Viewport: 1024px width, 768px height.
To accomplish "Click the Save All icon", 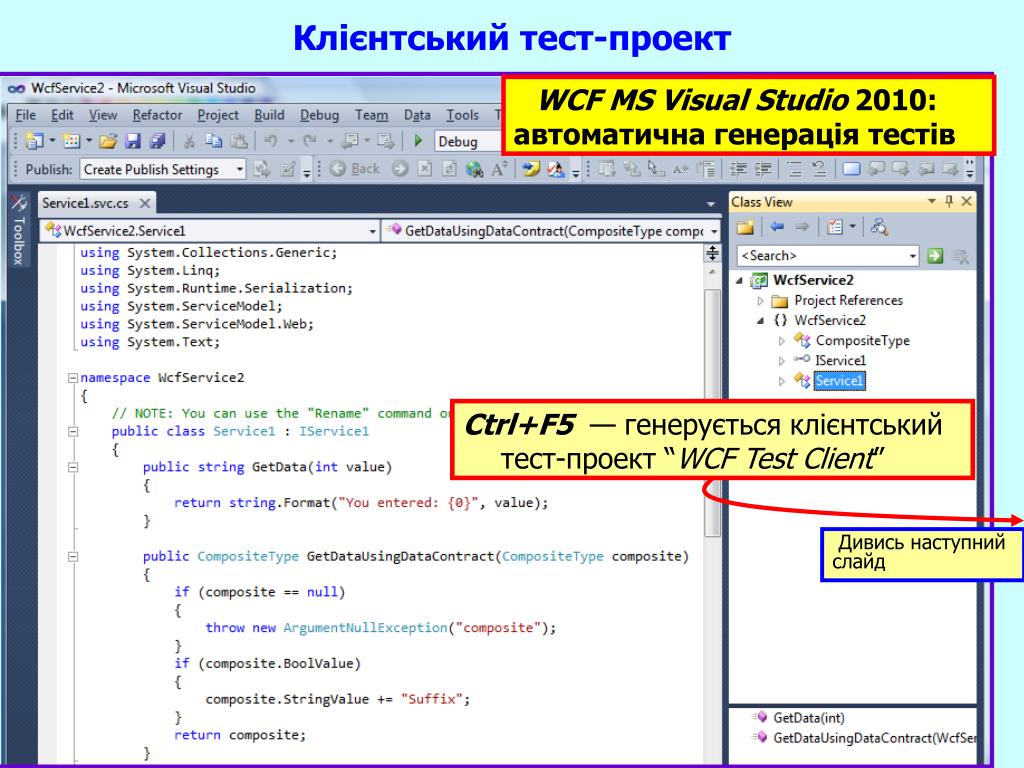I will pos(157,141).
